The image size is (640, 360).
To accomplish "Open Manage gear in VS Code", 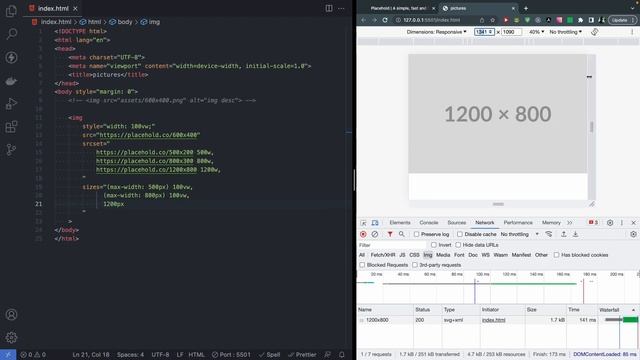I will [11, 338].
